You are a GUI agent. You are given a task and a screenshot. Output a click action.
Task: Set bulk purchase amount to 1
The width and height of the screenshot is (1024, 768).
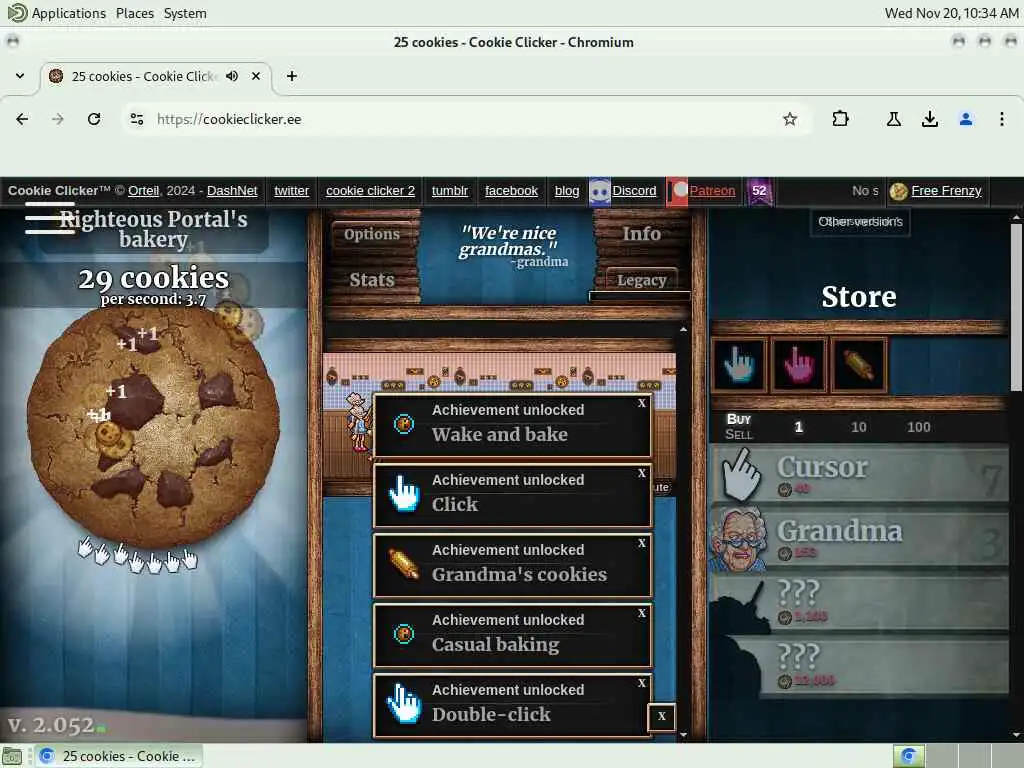tap(798, 427)
